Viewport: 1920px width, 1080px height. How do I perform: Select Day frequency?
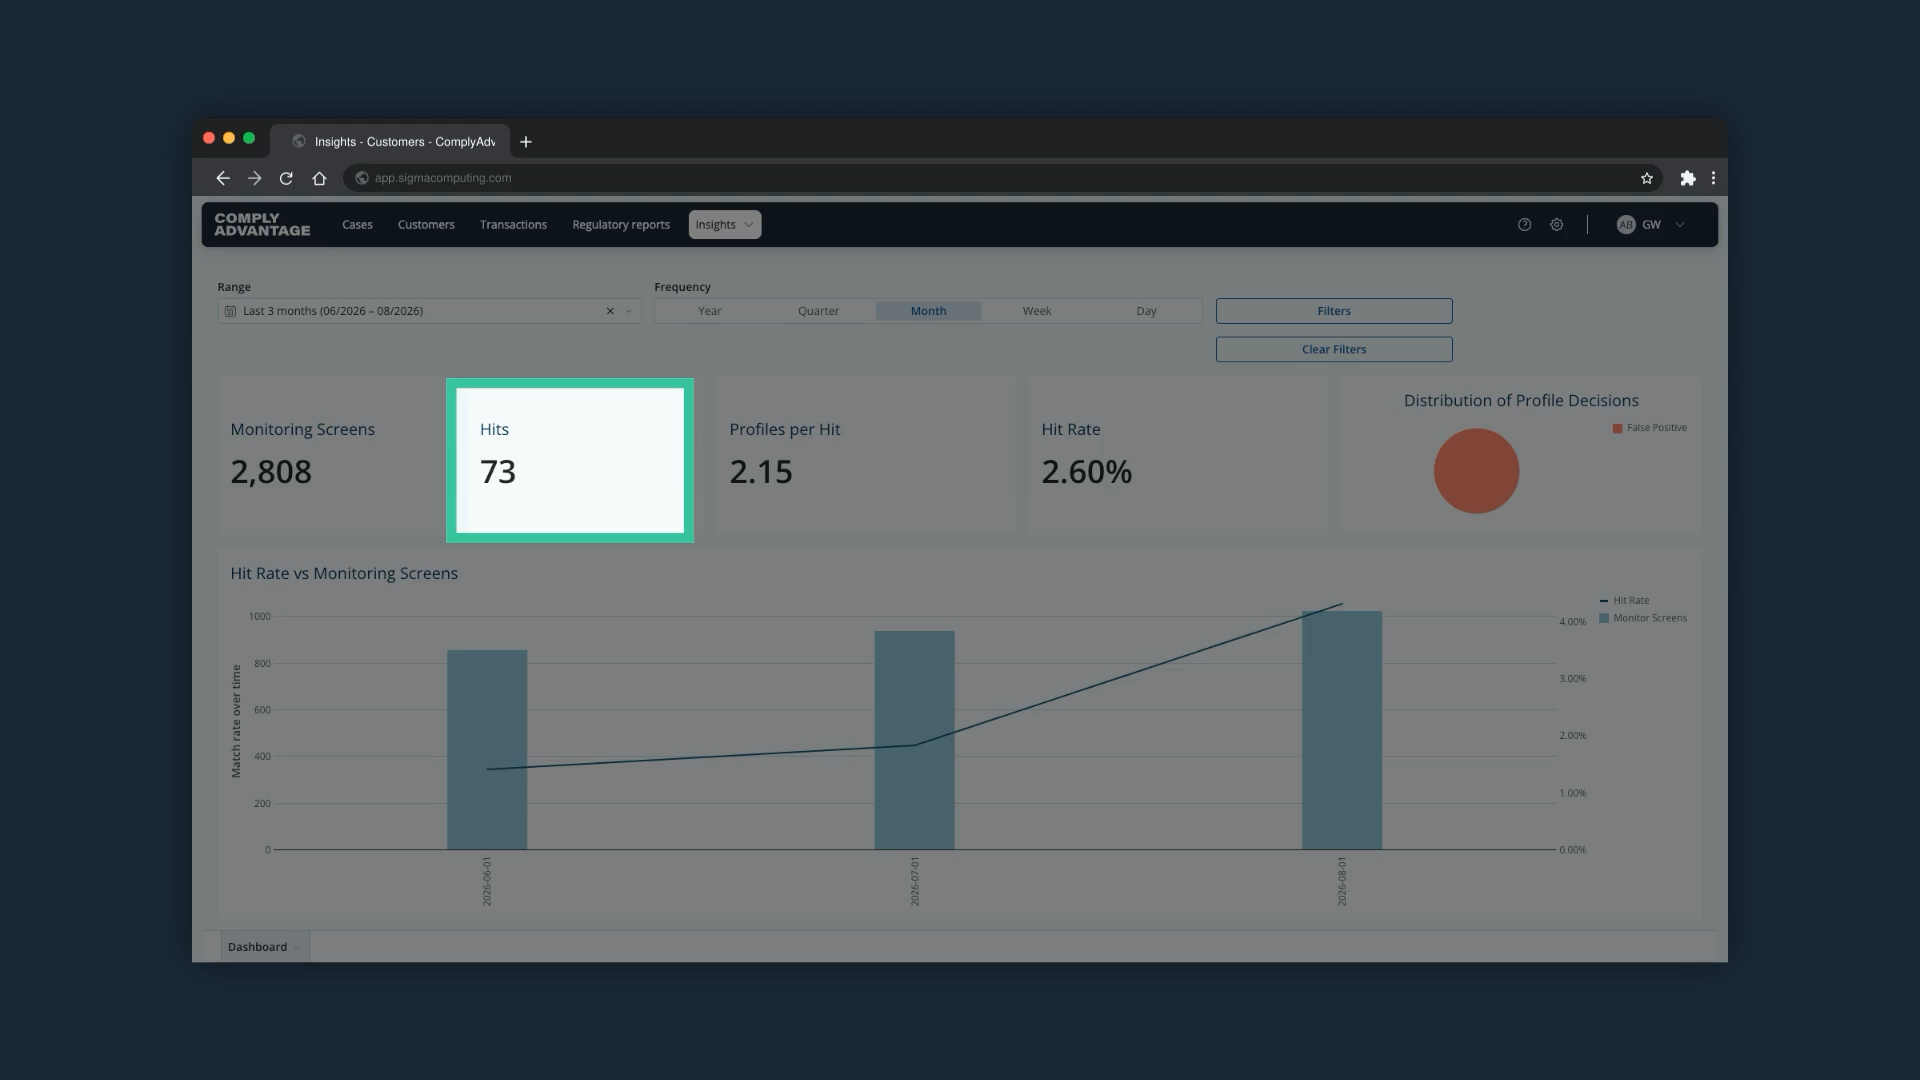[x=1146, y=311]
